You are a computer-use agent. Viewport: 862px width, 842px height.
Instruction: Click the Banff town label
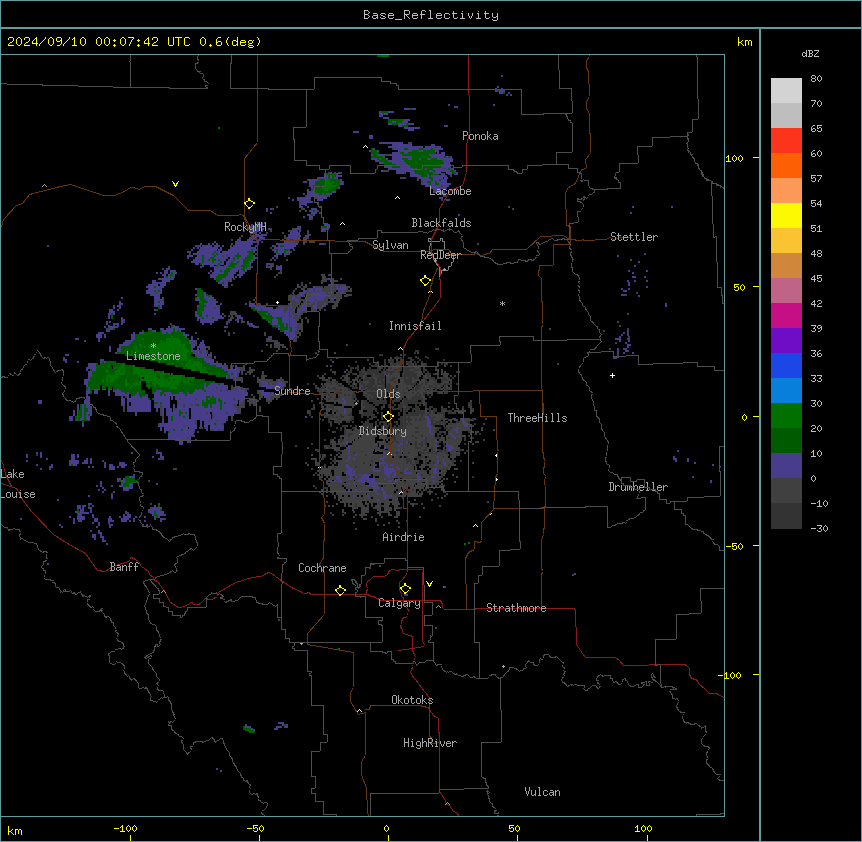coord(124,567)
